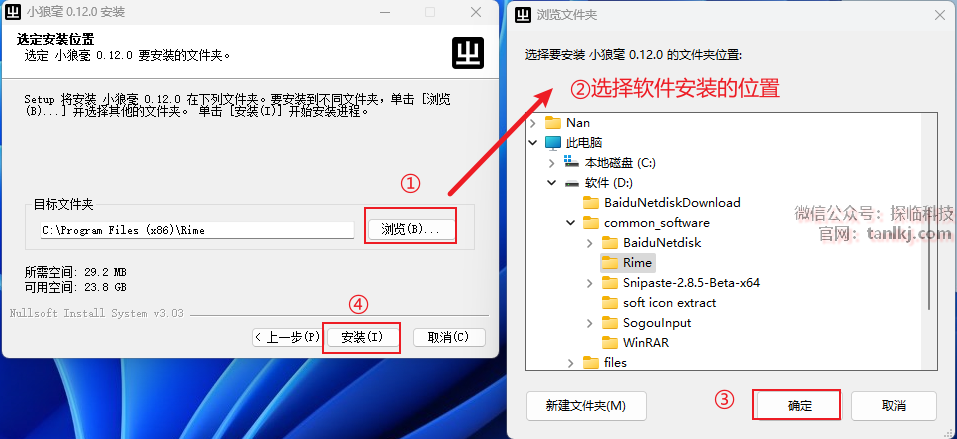The height and width of the screenshot is (439, 957).
Task: Select the 'soft icon extract' label
Action: [670, 303]
